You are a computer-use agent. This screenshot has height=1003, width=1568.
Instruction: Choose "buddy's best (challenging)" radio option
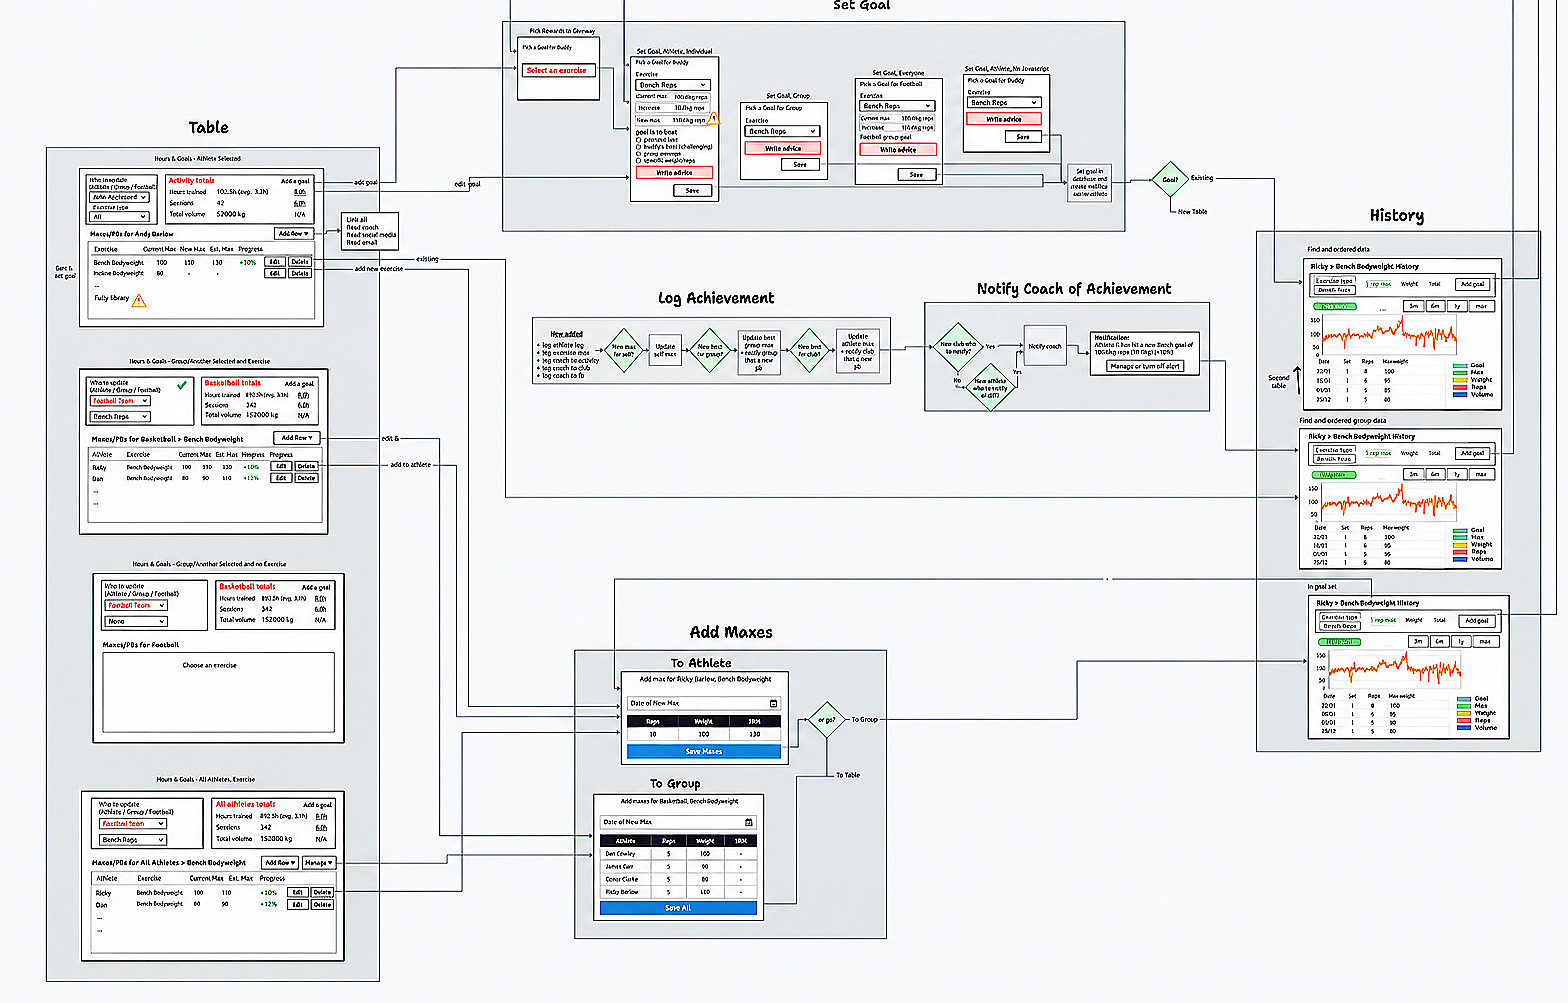pyautogui.click(x=639, y=147)
